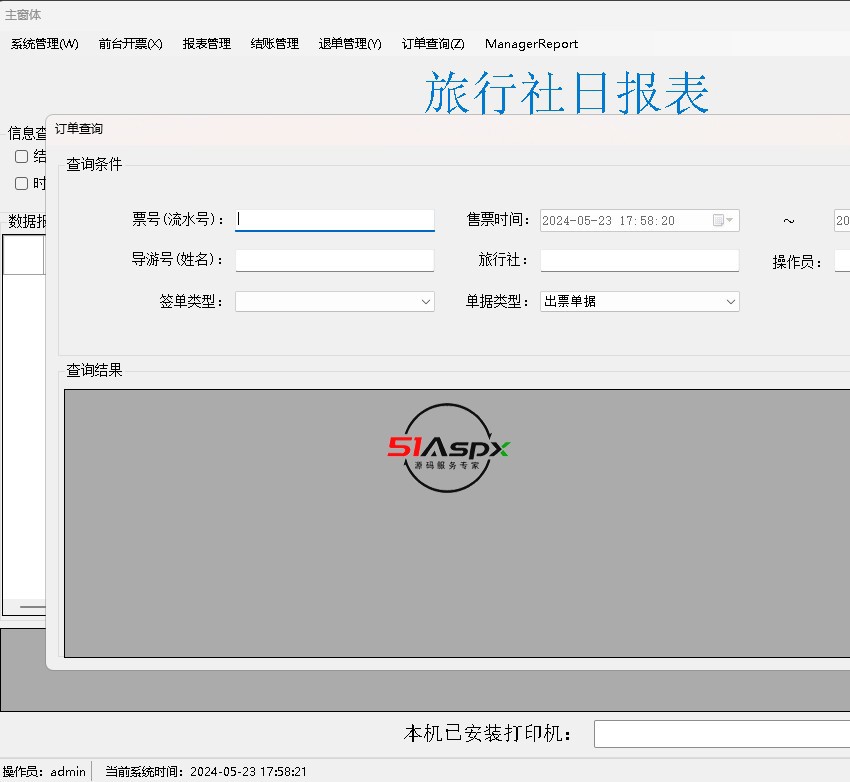
Task: Click the 结账管理 menu item
Action: point(274,44)
